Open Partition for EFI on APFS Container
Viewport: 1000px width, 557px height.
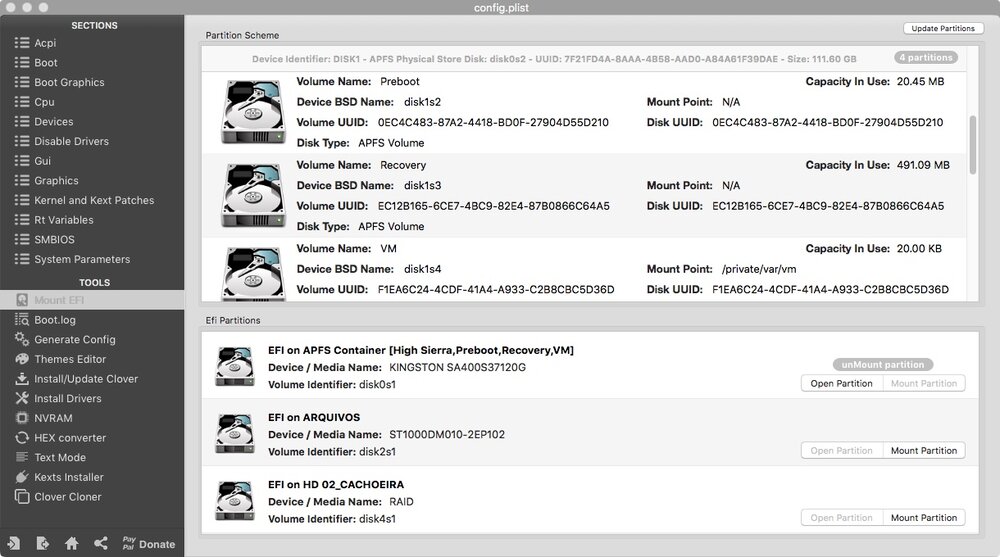[x=841, y=384]
